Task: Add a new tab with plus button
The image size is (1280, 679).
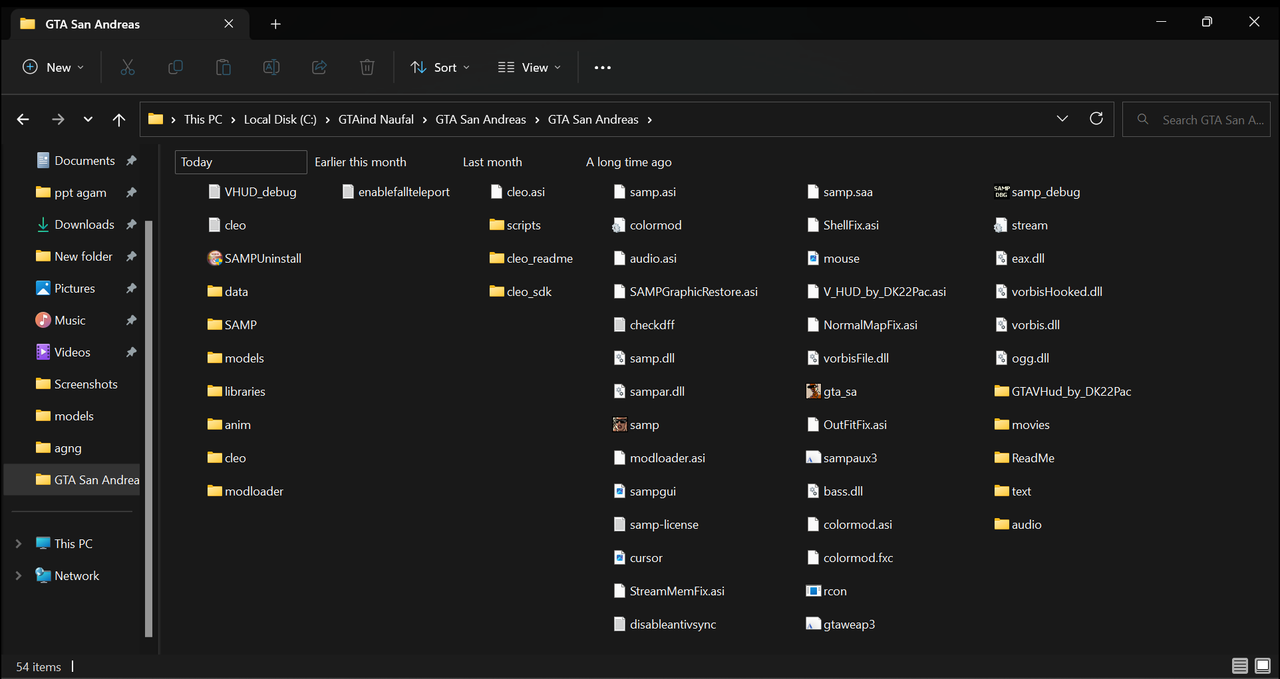Action: [x=275, y=24]
